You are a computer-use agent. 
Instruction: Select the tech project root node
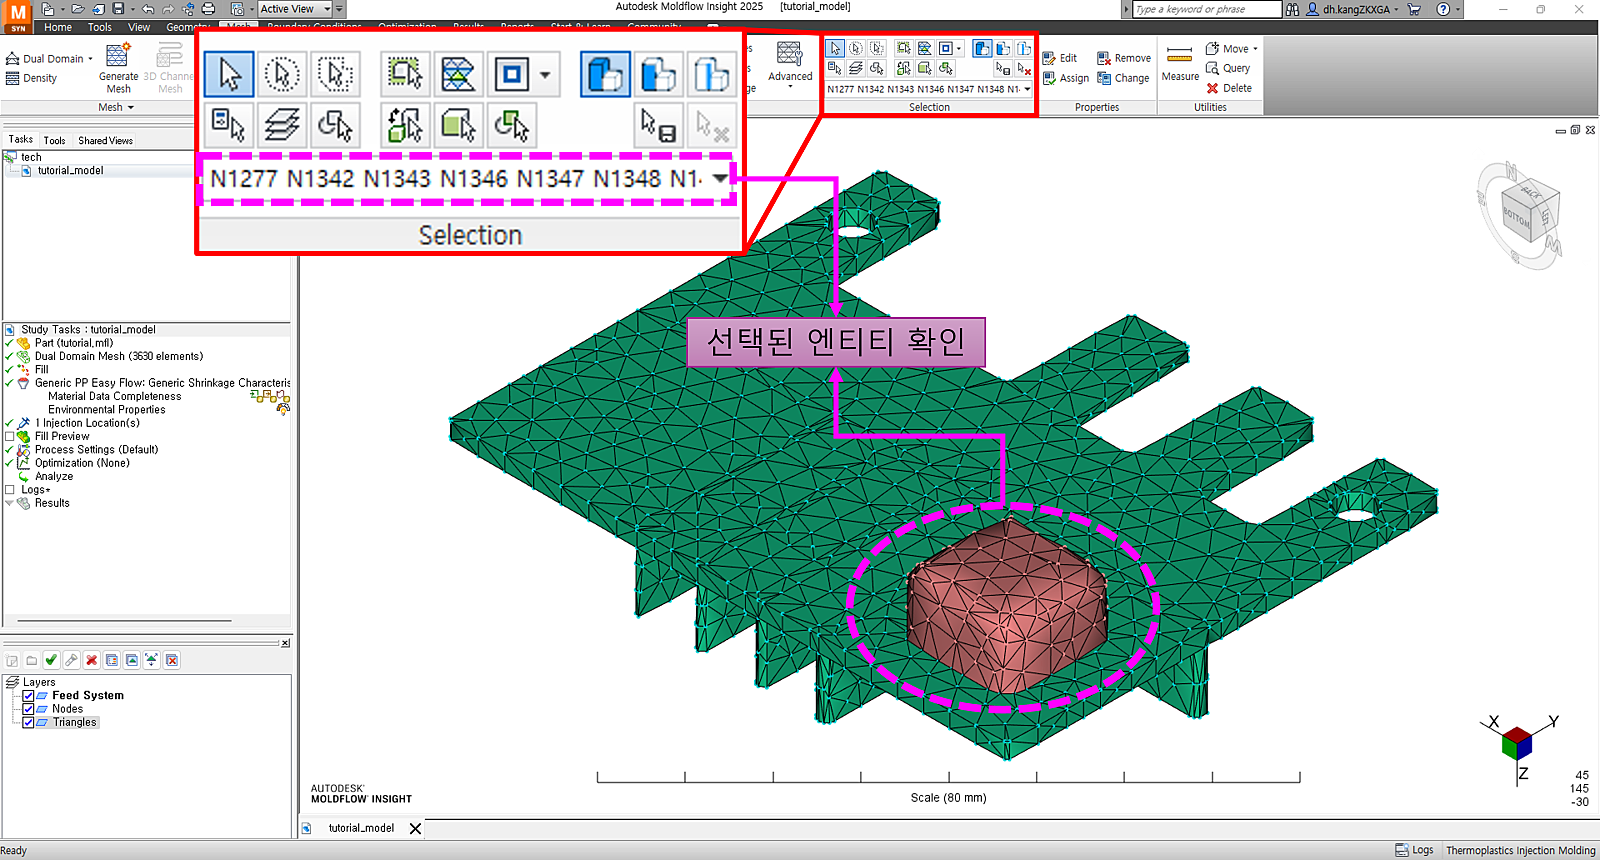point(31,158)
